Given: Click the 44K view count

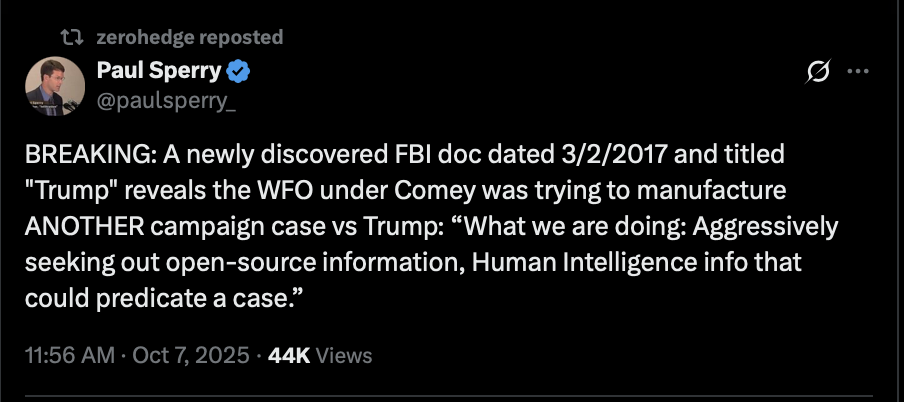Looking at the screenshot, I should (x=289, y=355).
